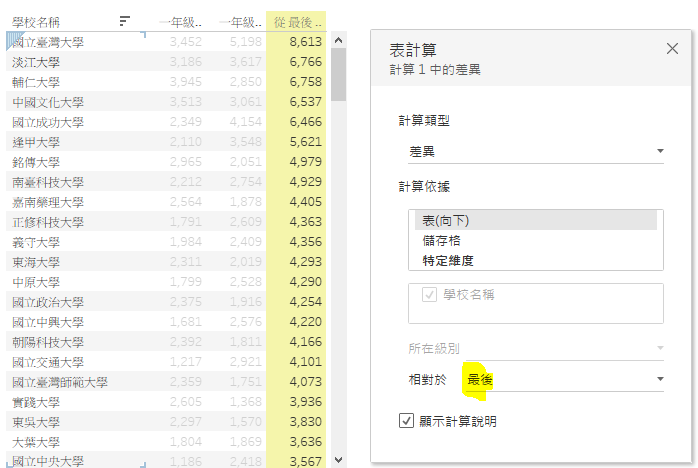The height and width of the screenshot is (468, 698).
Task: Select the 銘傳大學 row label
Action: click(x=36, y=163)
